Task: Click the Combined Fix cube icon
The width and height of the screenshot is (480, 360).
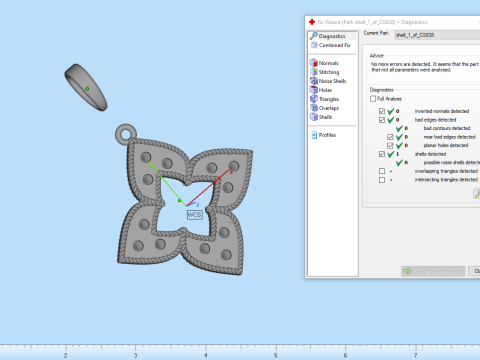Action: (314, 45)
